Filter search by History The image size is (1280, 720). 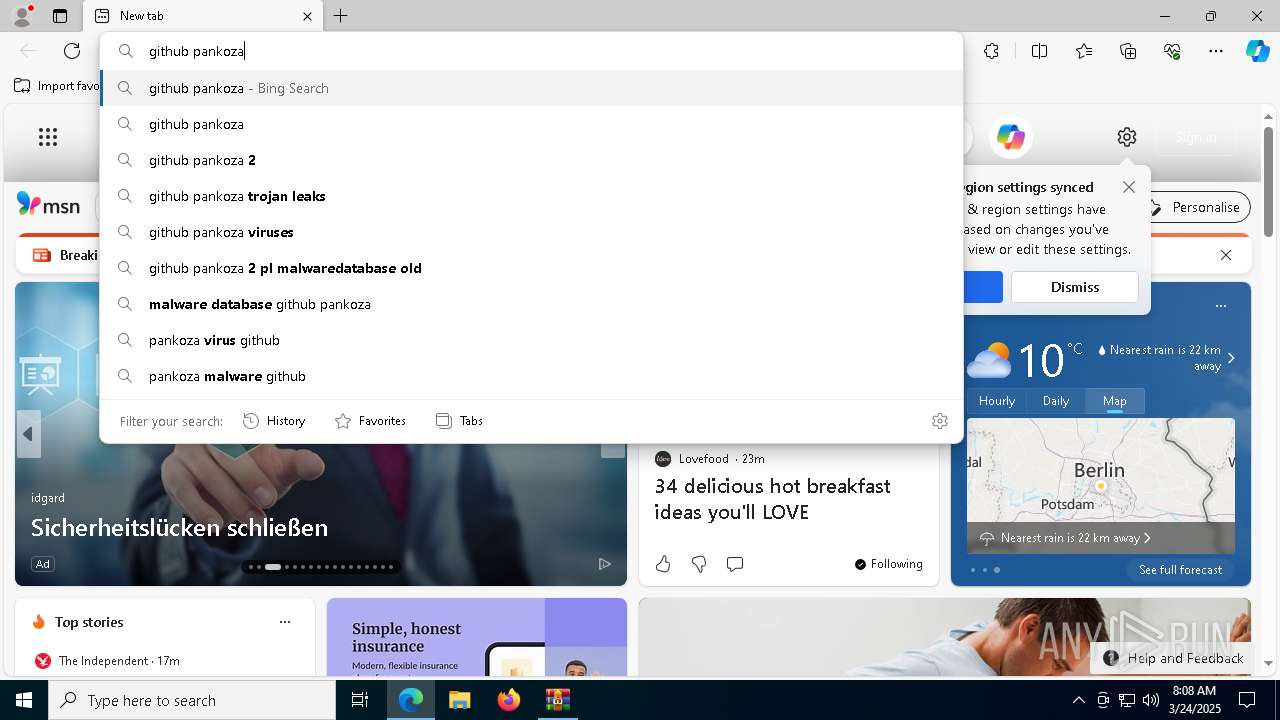(274, 421)
